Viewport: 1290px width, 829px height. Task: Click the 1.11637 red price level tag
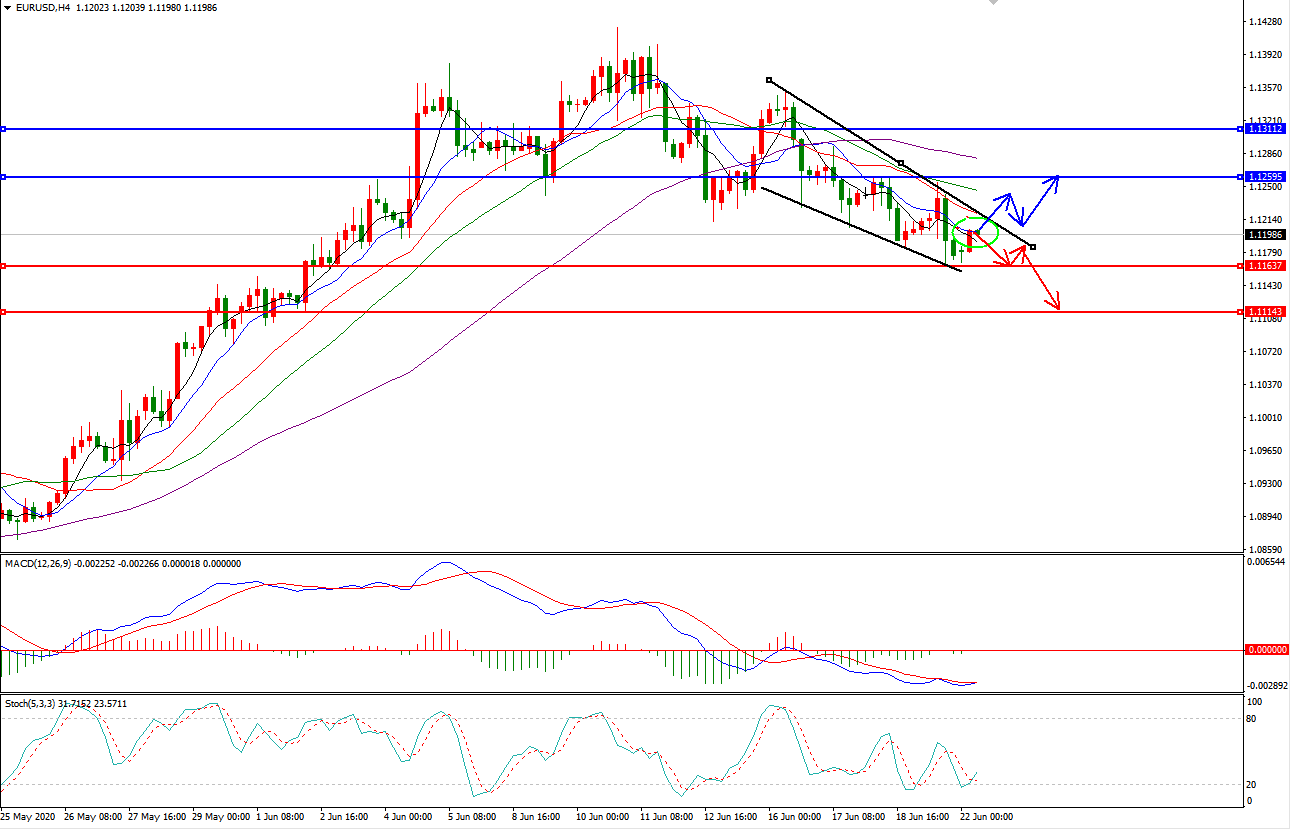click(1265, 266)
